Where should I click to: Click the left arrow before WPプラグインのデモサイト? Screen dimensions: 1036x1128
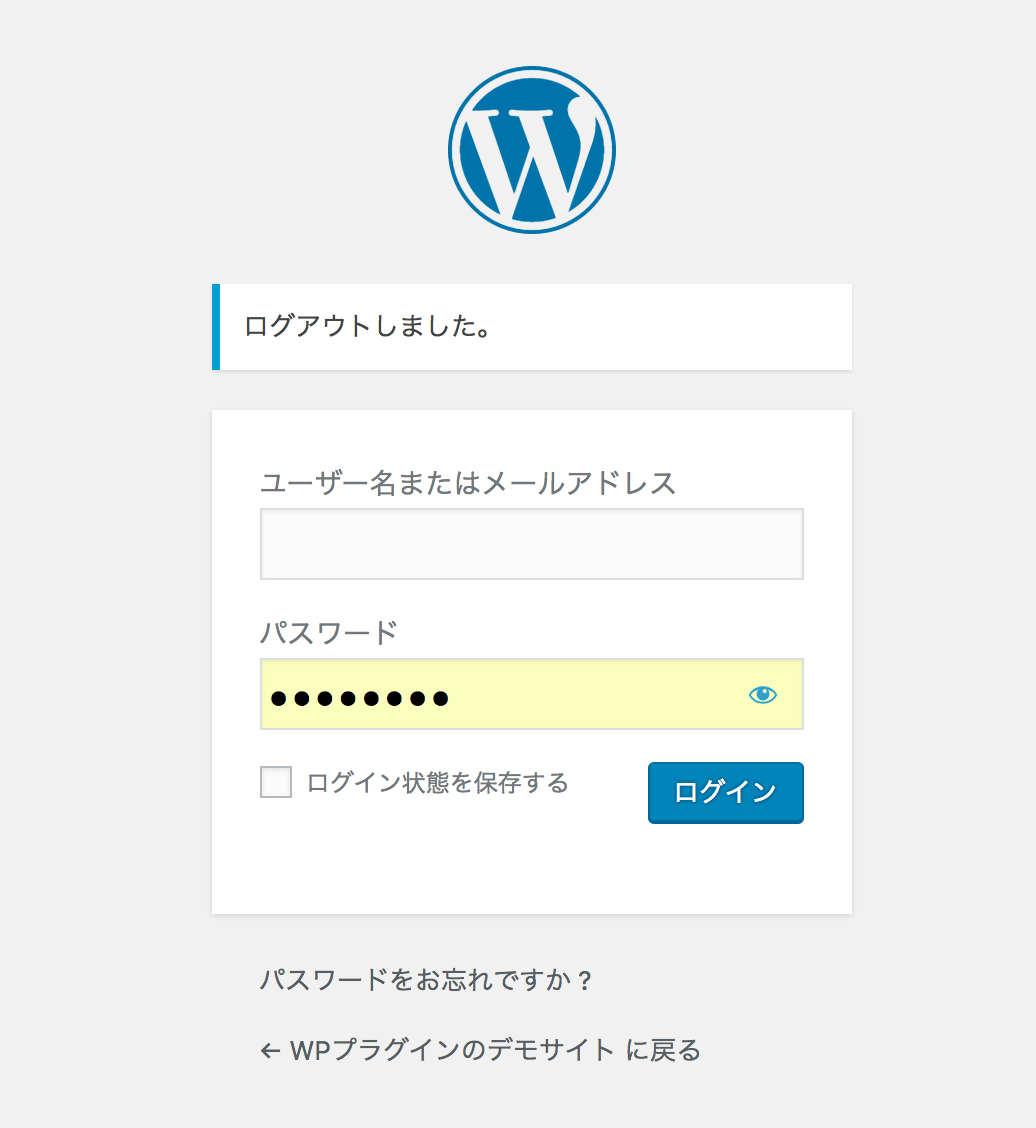point(270,1051)
